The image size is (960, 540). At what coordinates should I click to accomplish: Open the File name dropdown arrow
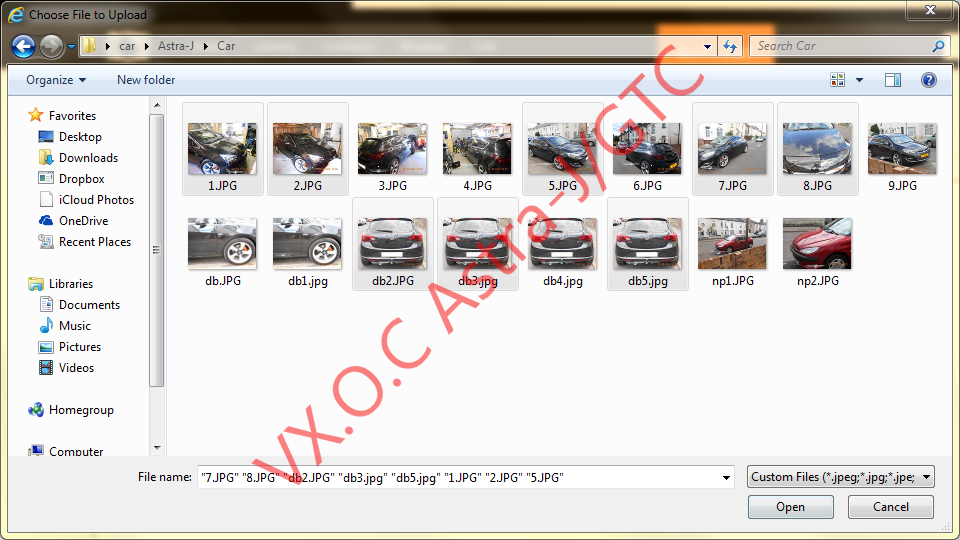pyautogui.click(x=726, y=478)
